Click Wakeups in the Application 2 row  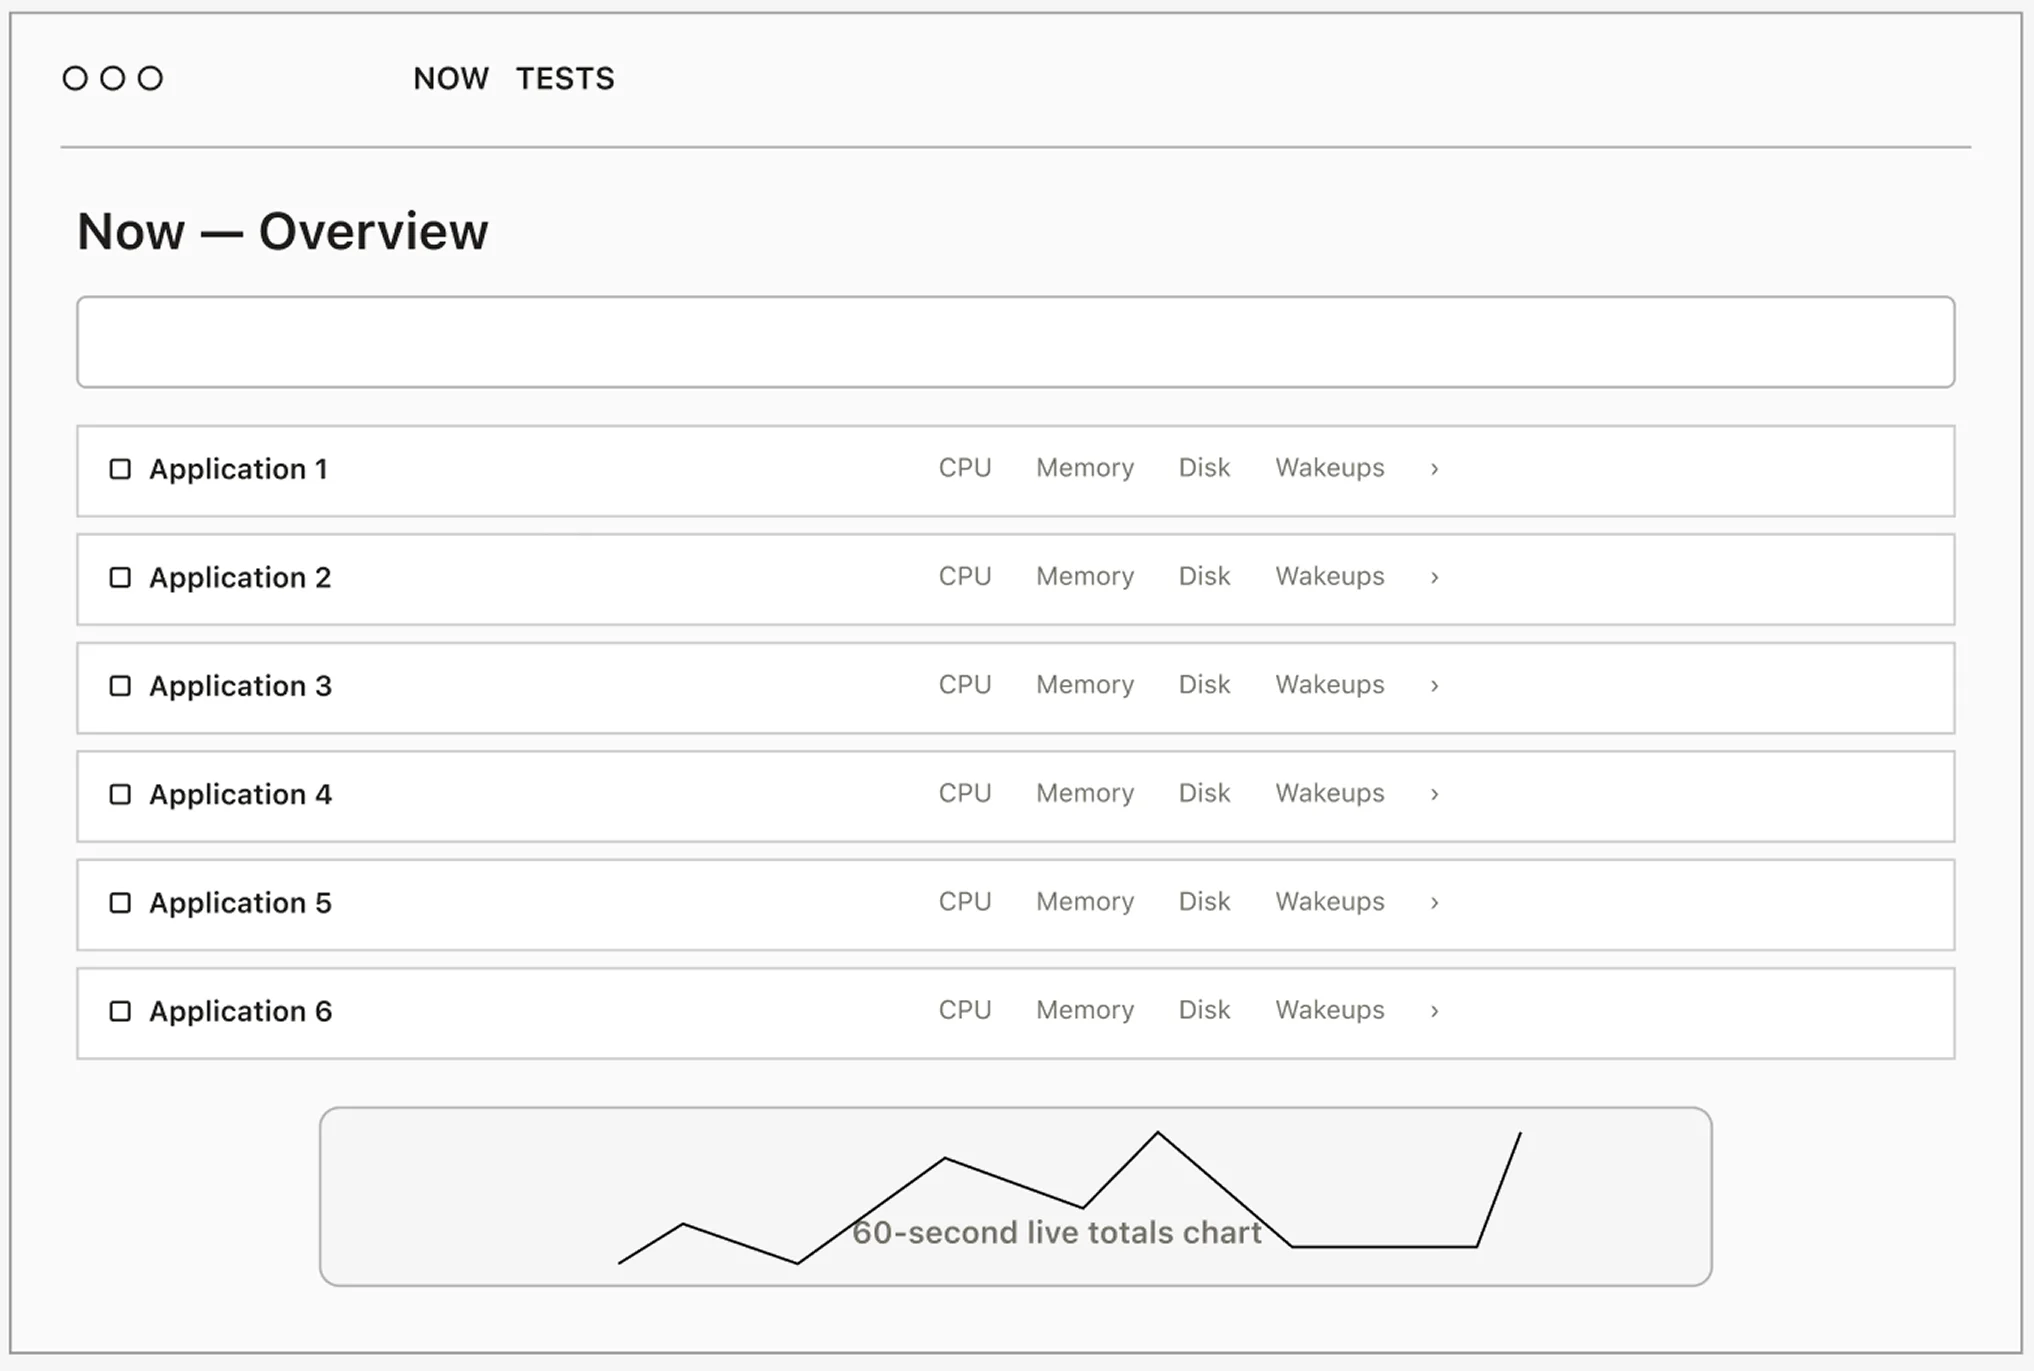(x=1330, y=576)
